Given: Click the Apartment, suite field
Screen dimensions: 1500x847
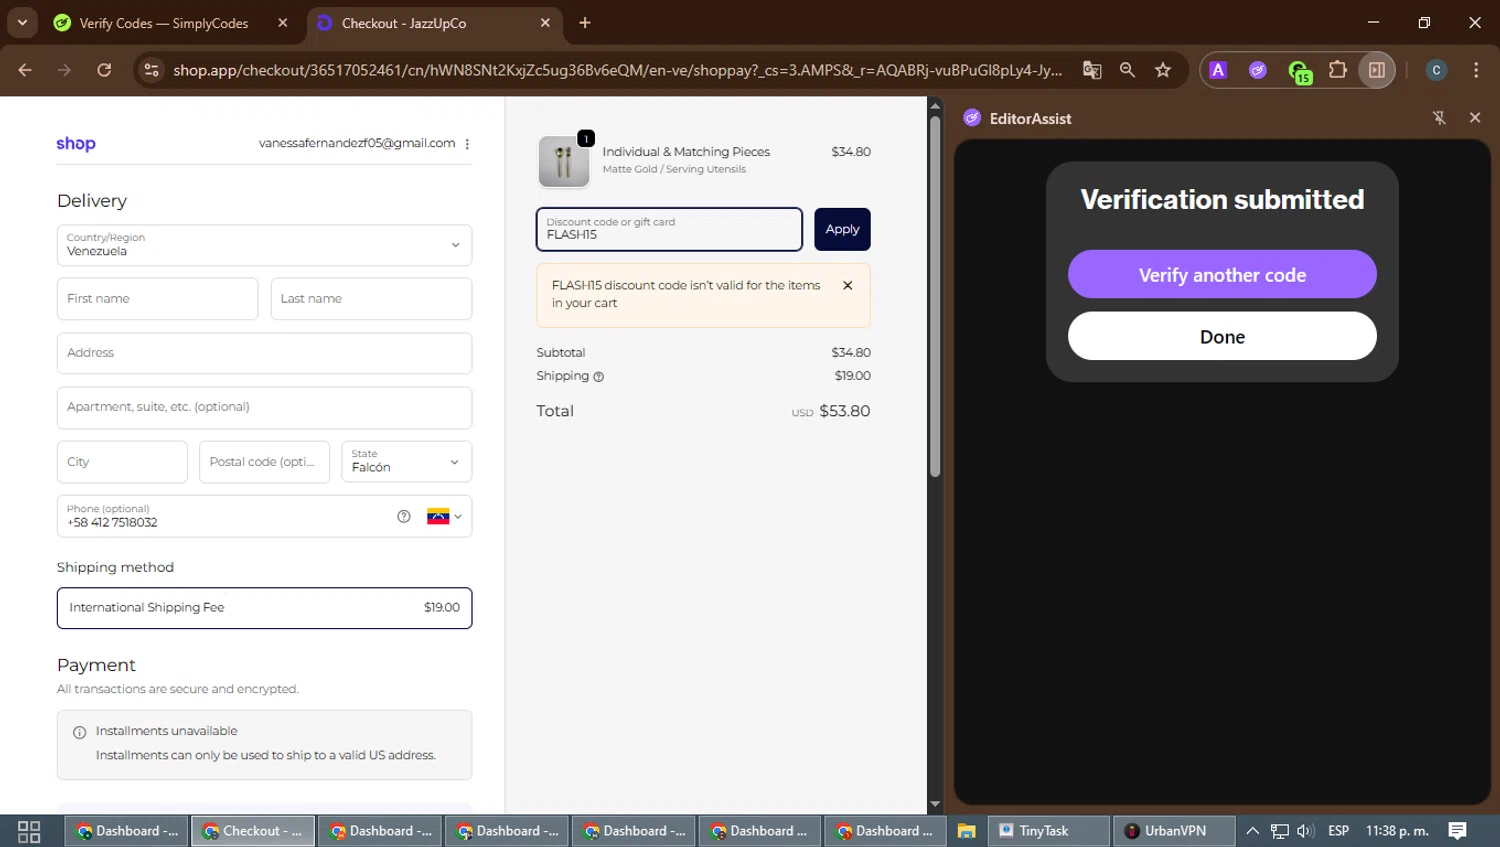Looking at the screenshot, I should tap(264, 407).
